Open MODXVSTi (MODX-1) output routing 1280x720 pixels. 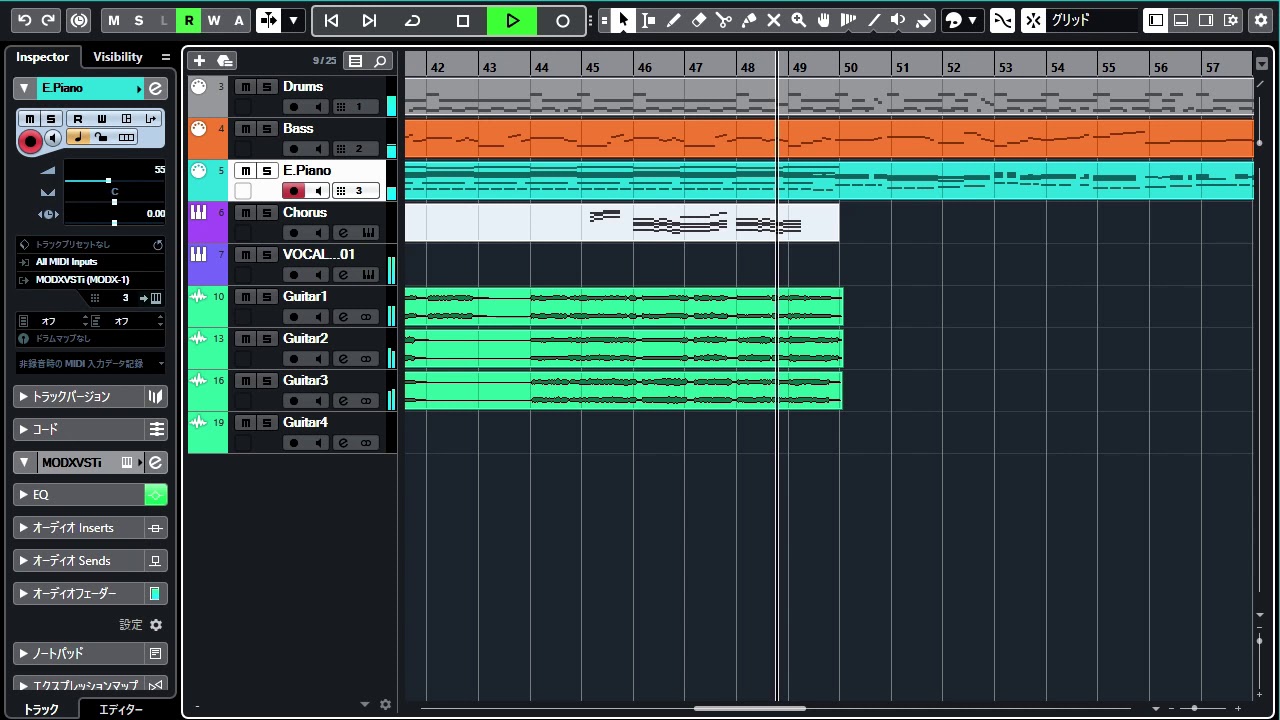click(x=92, y=280)
